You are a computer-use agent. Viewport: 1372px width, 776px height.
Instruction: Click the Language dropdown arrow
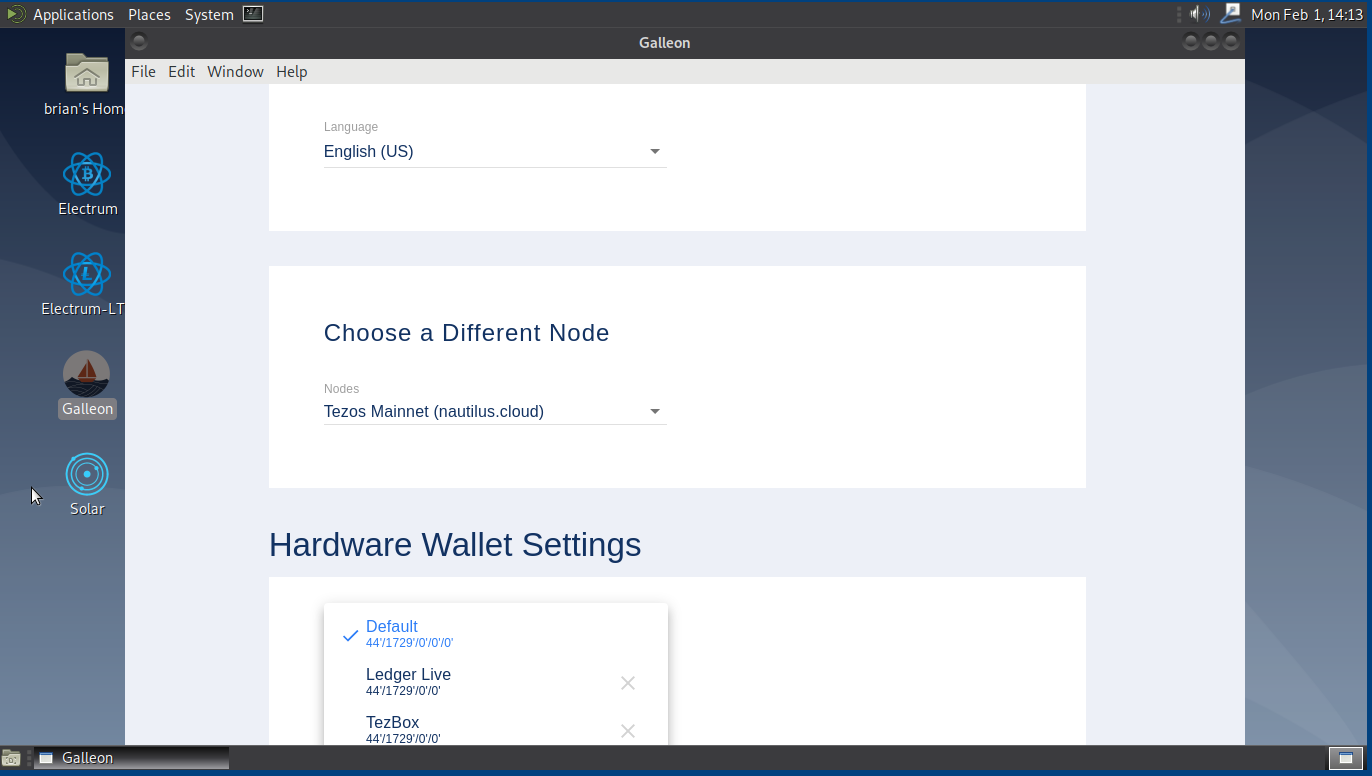[655, 152]
